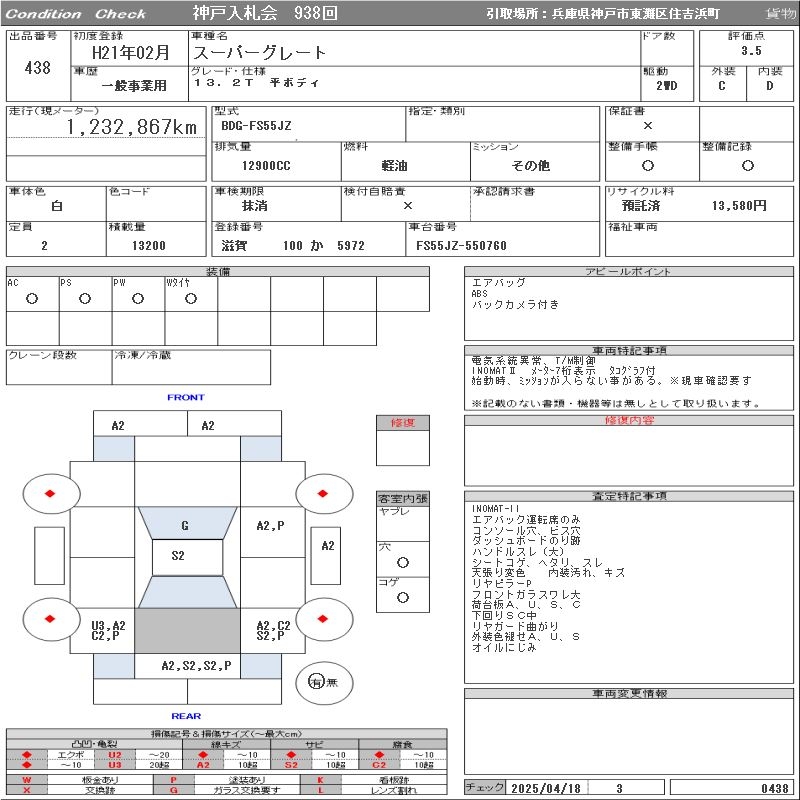Click the Condition Check title

76,14
